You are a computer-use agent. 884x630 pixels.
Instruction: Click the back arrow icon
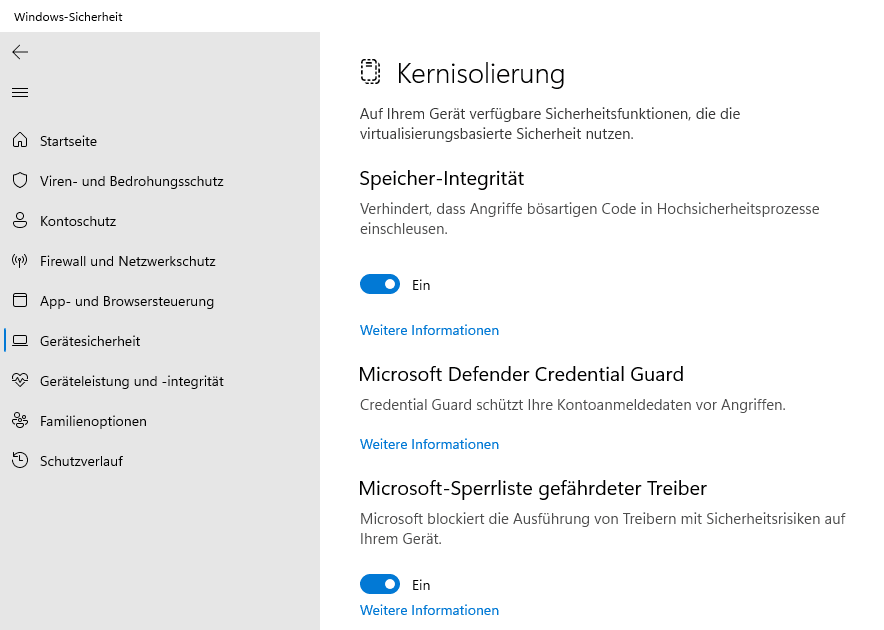(x=20, y=52)
